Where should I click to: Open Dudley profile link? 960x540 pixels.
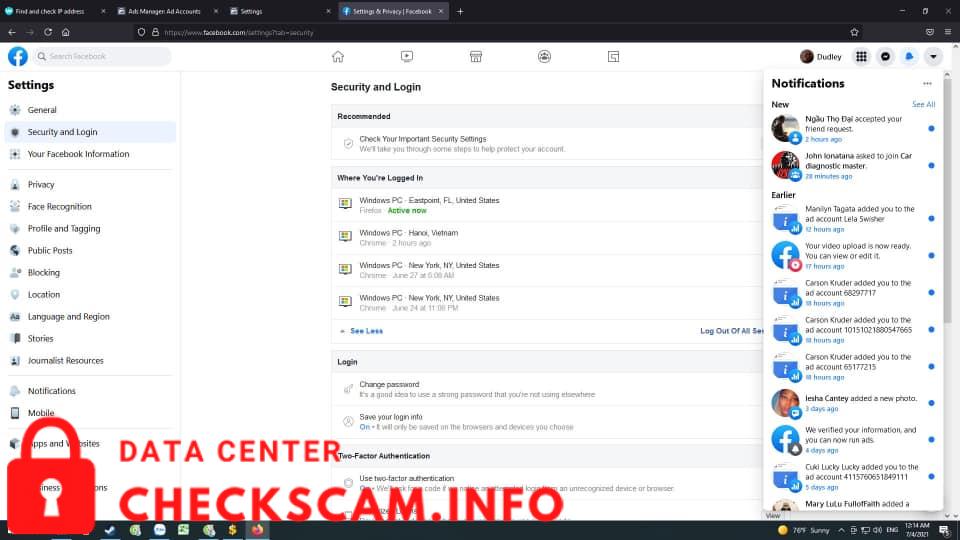821,56
